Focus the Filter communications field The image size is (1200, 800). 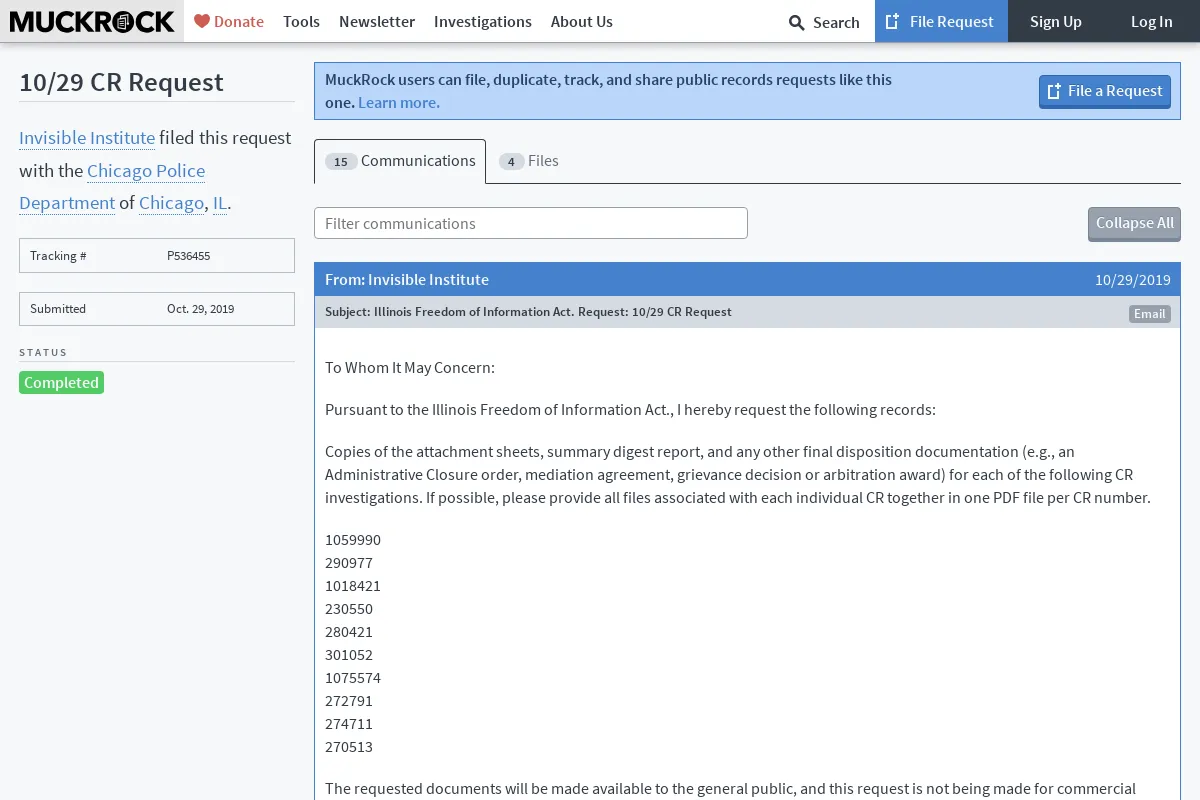pyautogui.click(x=531, y=223)
